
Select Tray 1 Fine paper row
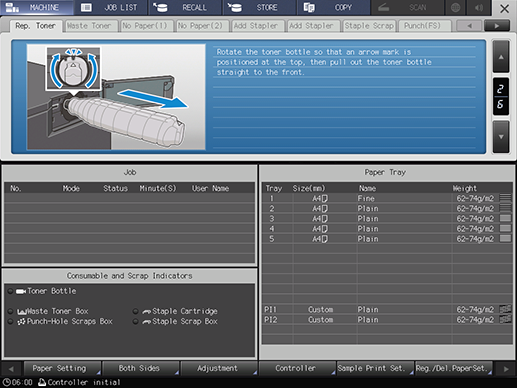[x=387, y=198]
